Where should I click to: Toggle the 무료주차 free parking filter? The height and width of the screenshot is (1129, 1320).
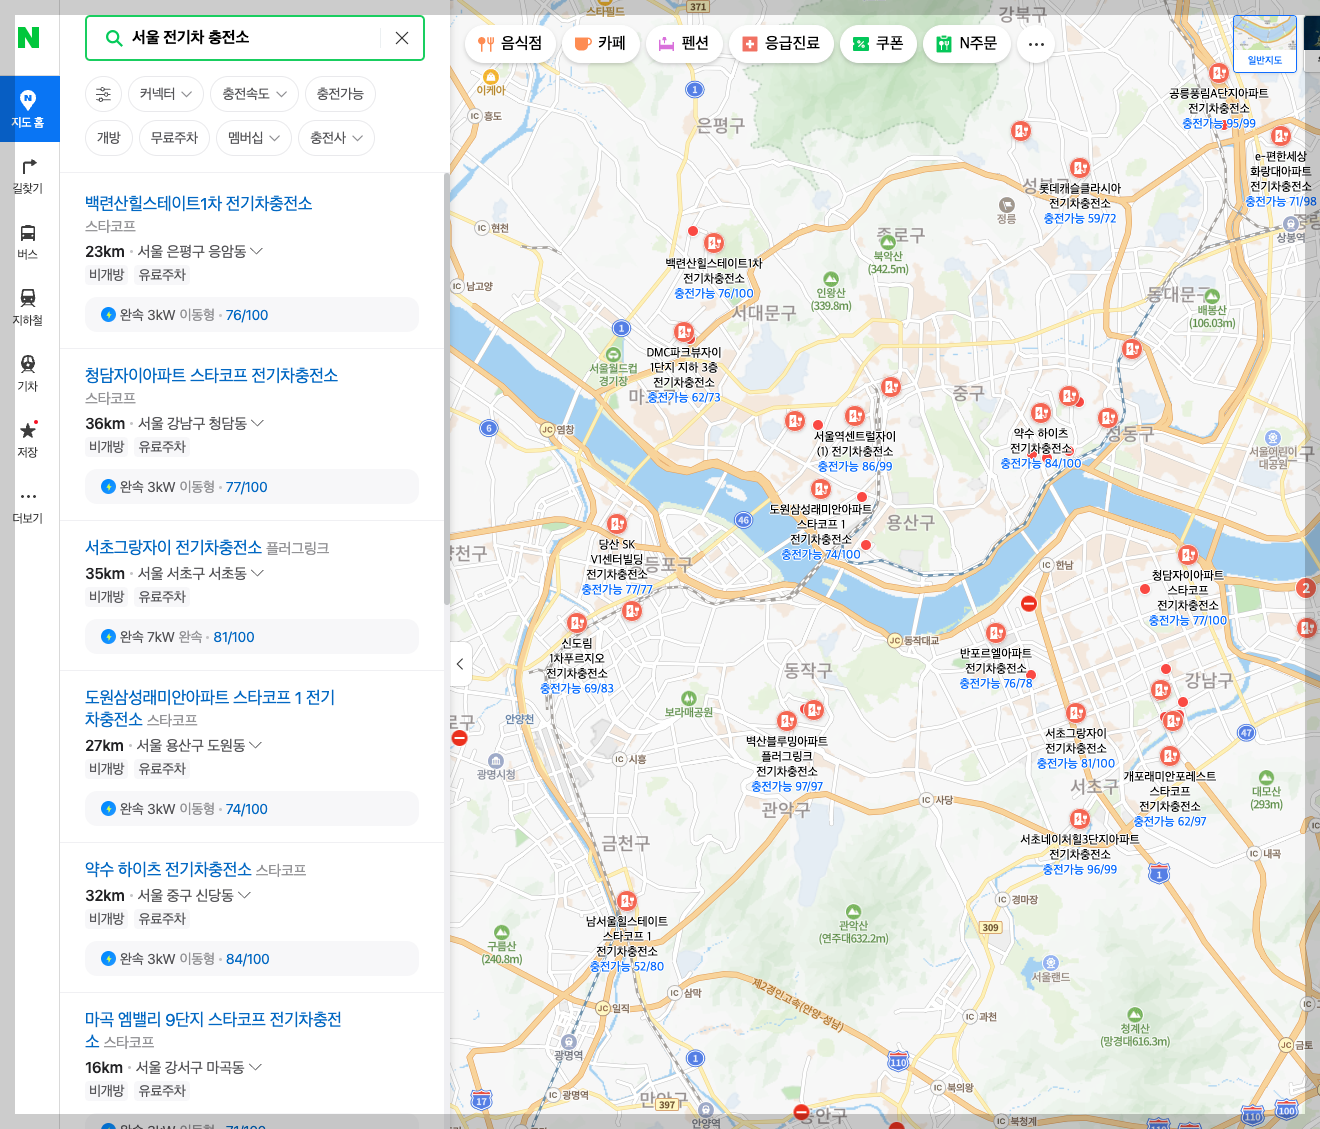point(174,138)
